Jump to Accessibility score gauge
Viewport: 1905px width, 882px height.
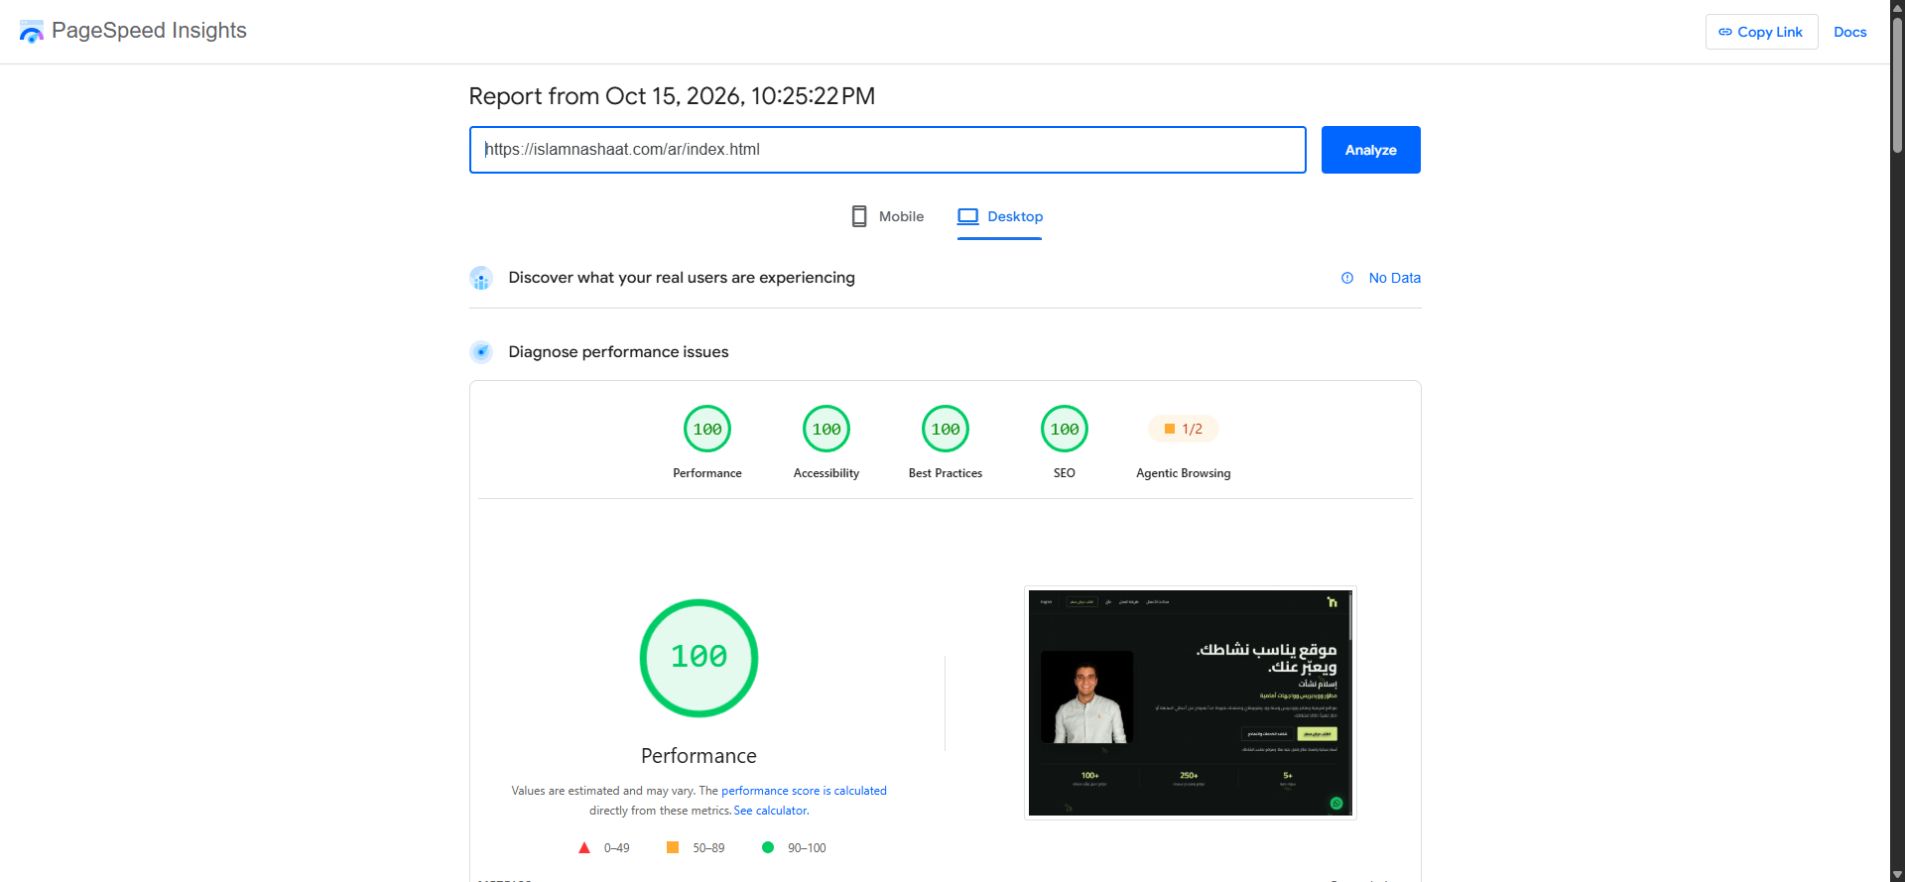click(826, 429)
